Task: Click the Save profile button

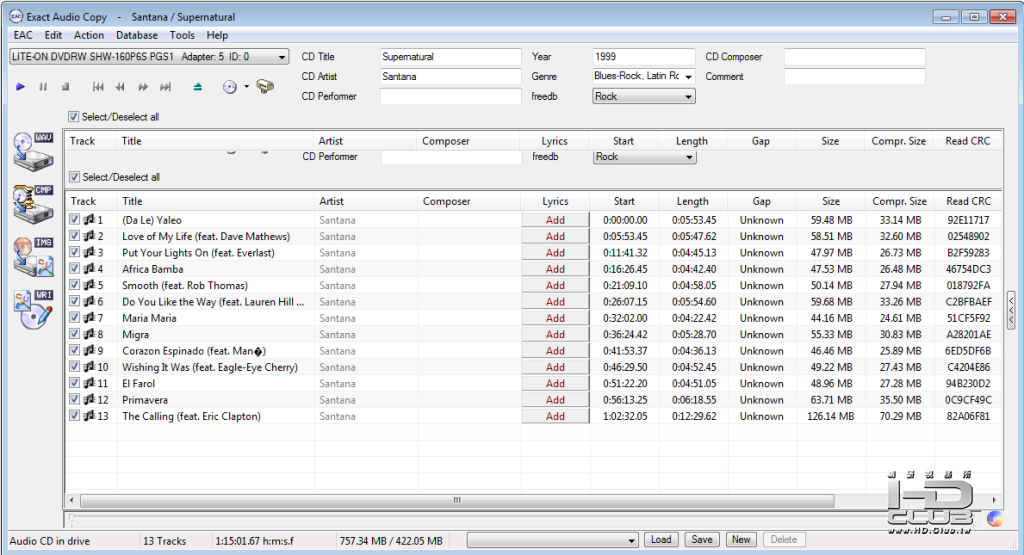Action: coord(702,539)
